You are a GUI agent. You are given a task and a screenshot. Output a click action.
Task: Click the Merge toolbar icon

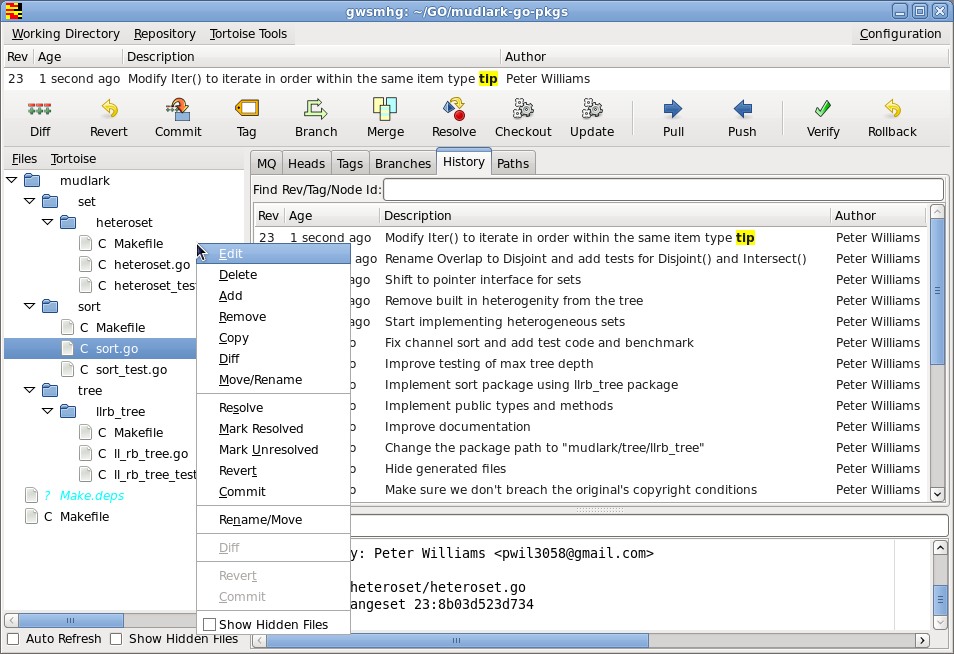(385, 109)
